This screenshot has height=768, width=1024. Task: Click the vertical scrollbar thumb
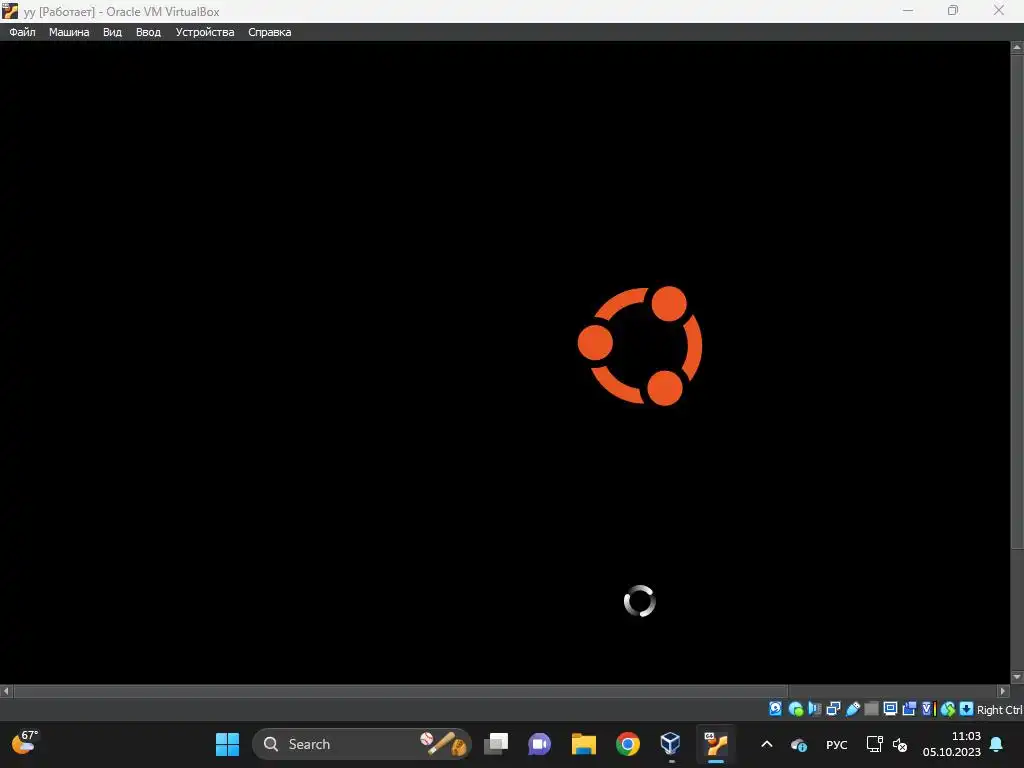click(x=1017, y=302)
